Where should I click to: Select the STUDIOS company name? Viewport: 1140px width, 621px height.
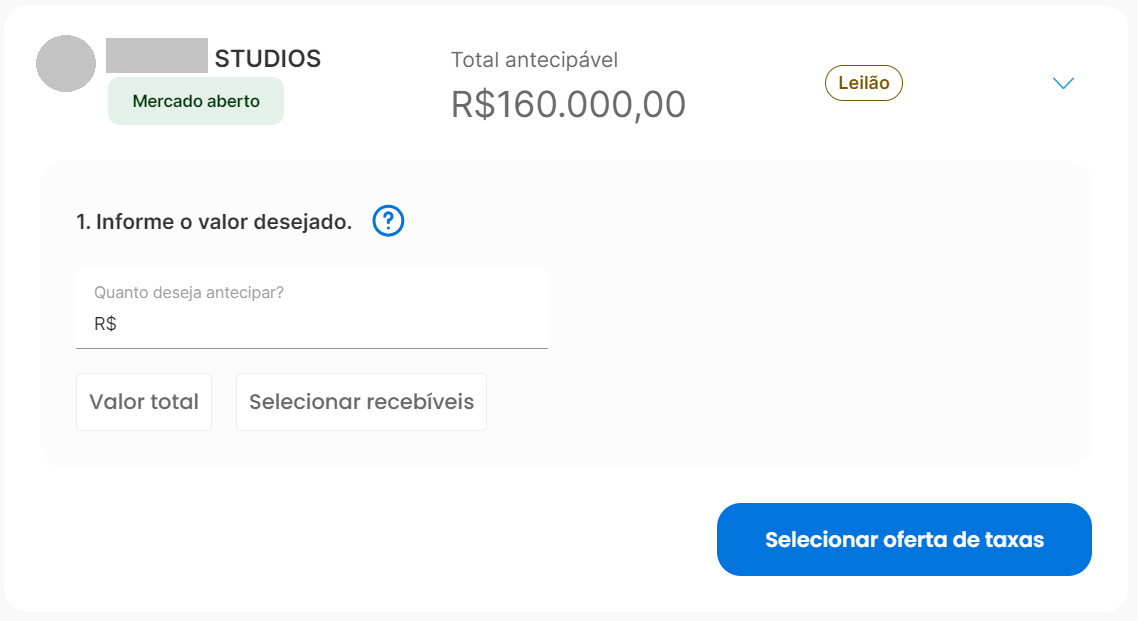coord(268,58)
